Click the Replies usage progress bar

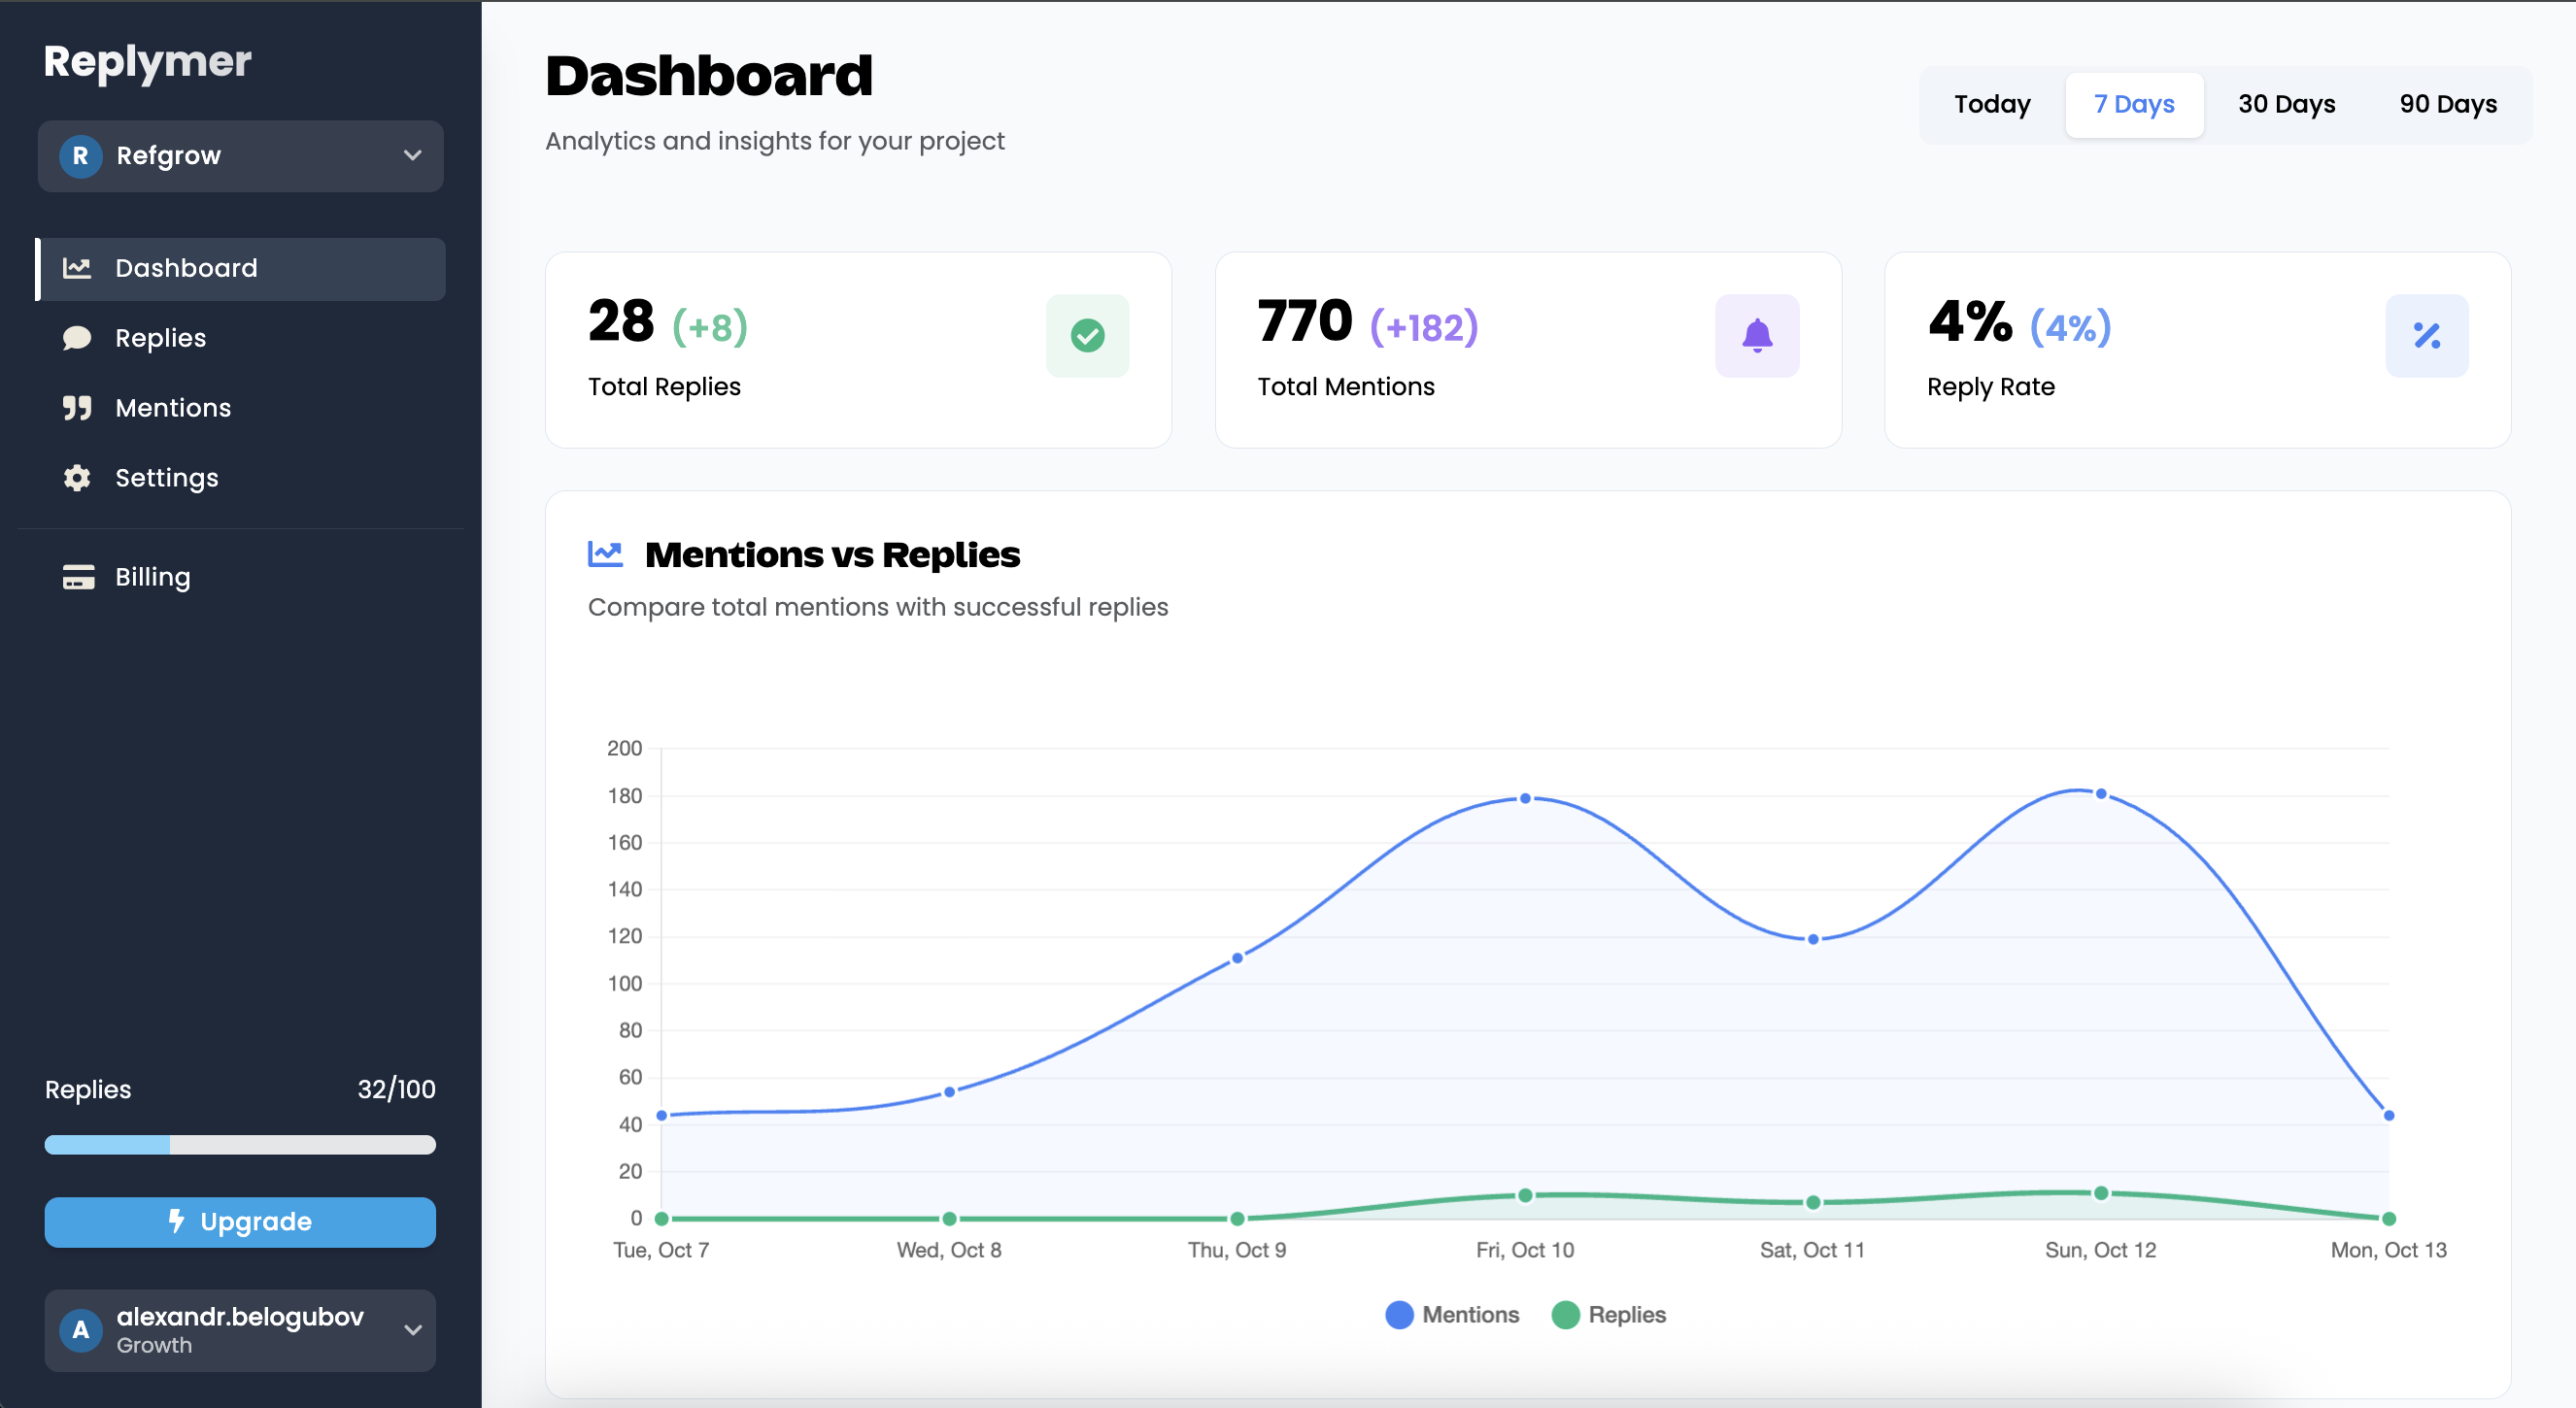click(x=240, y=1145)
